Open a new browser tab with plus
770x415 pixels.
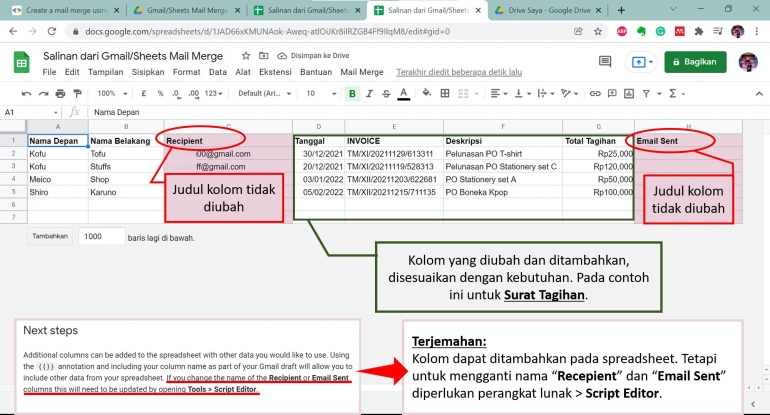(x=621, y=10)
